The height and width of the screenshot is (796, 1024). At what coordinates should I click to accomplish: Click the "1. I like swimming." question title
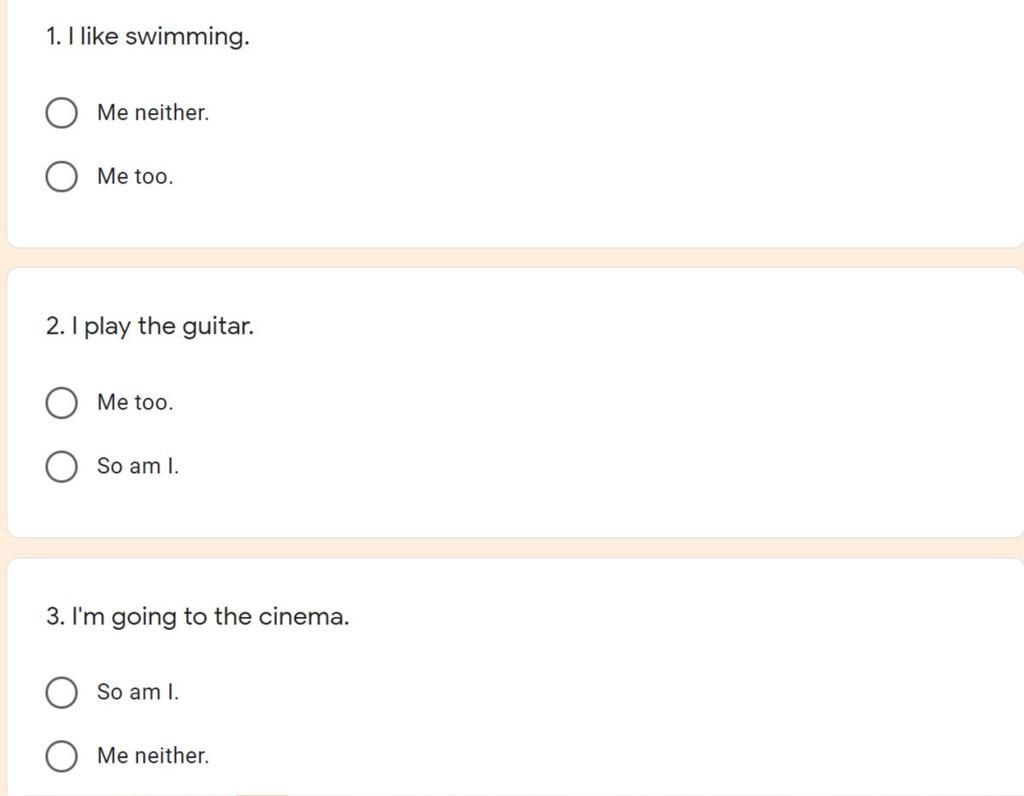(148, 37)
